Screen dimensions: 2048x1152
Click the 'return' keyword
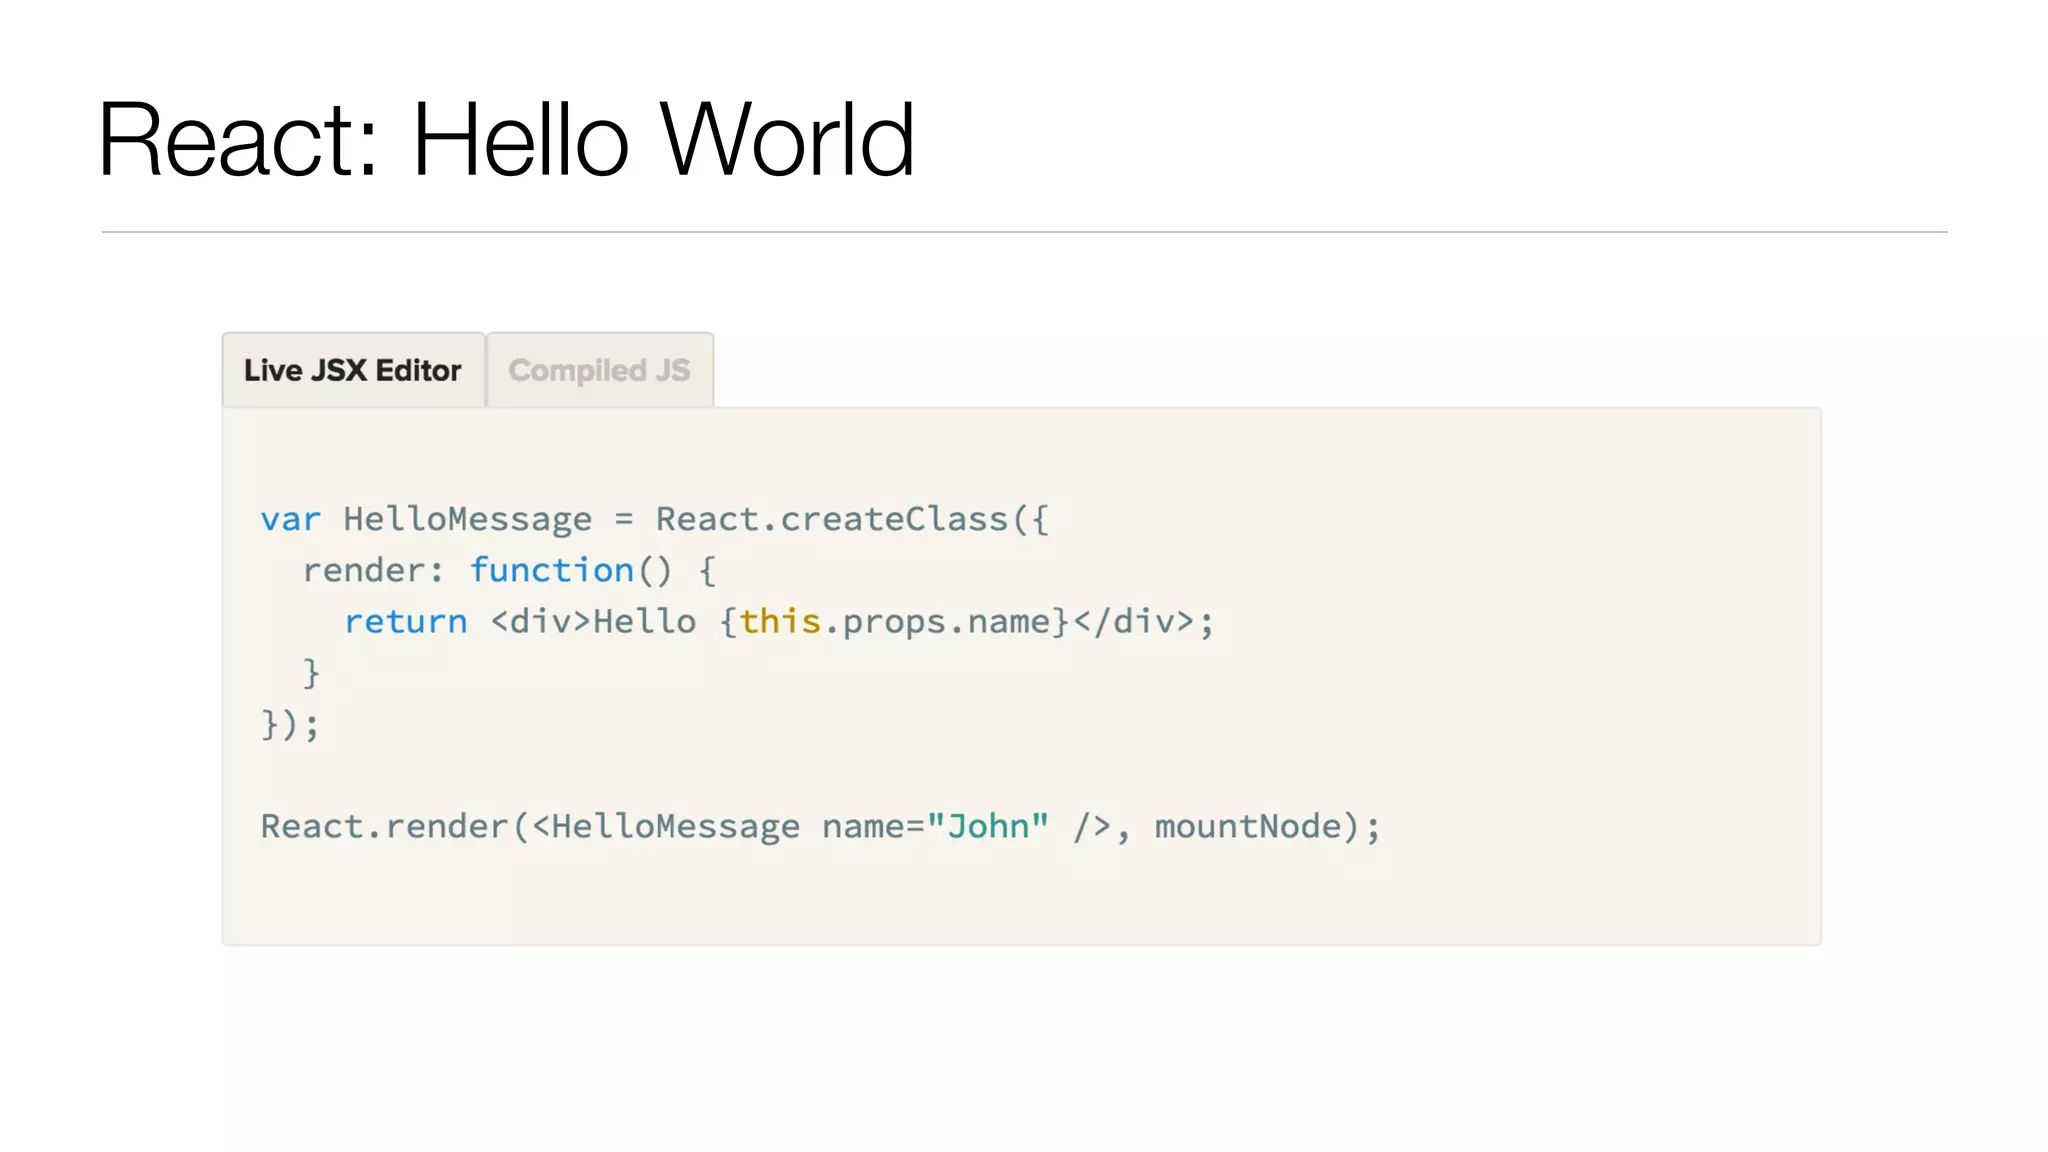click(406, 622)
